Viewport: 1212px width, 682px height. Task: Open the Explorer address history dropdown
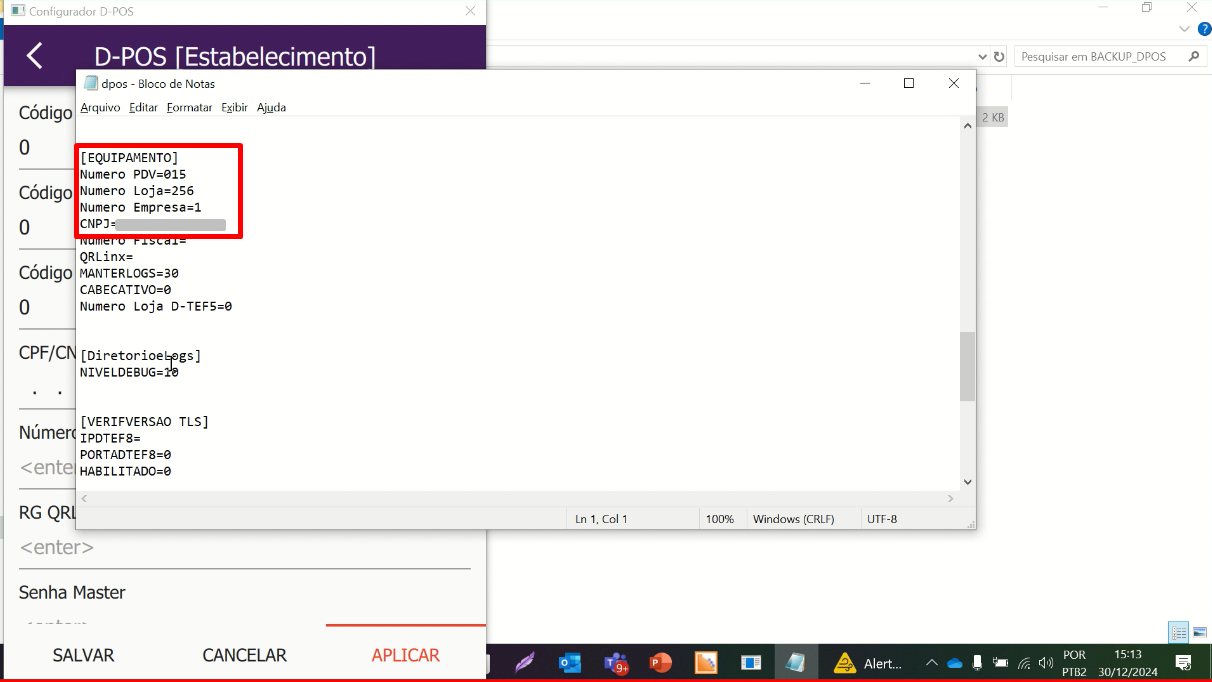[982, 57]
